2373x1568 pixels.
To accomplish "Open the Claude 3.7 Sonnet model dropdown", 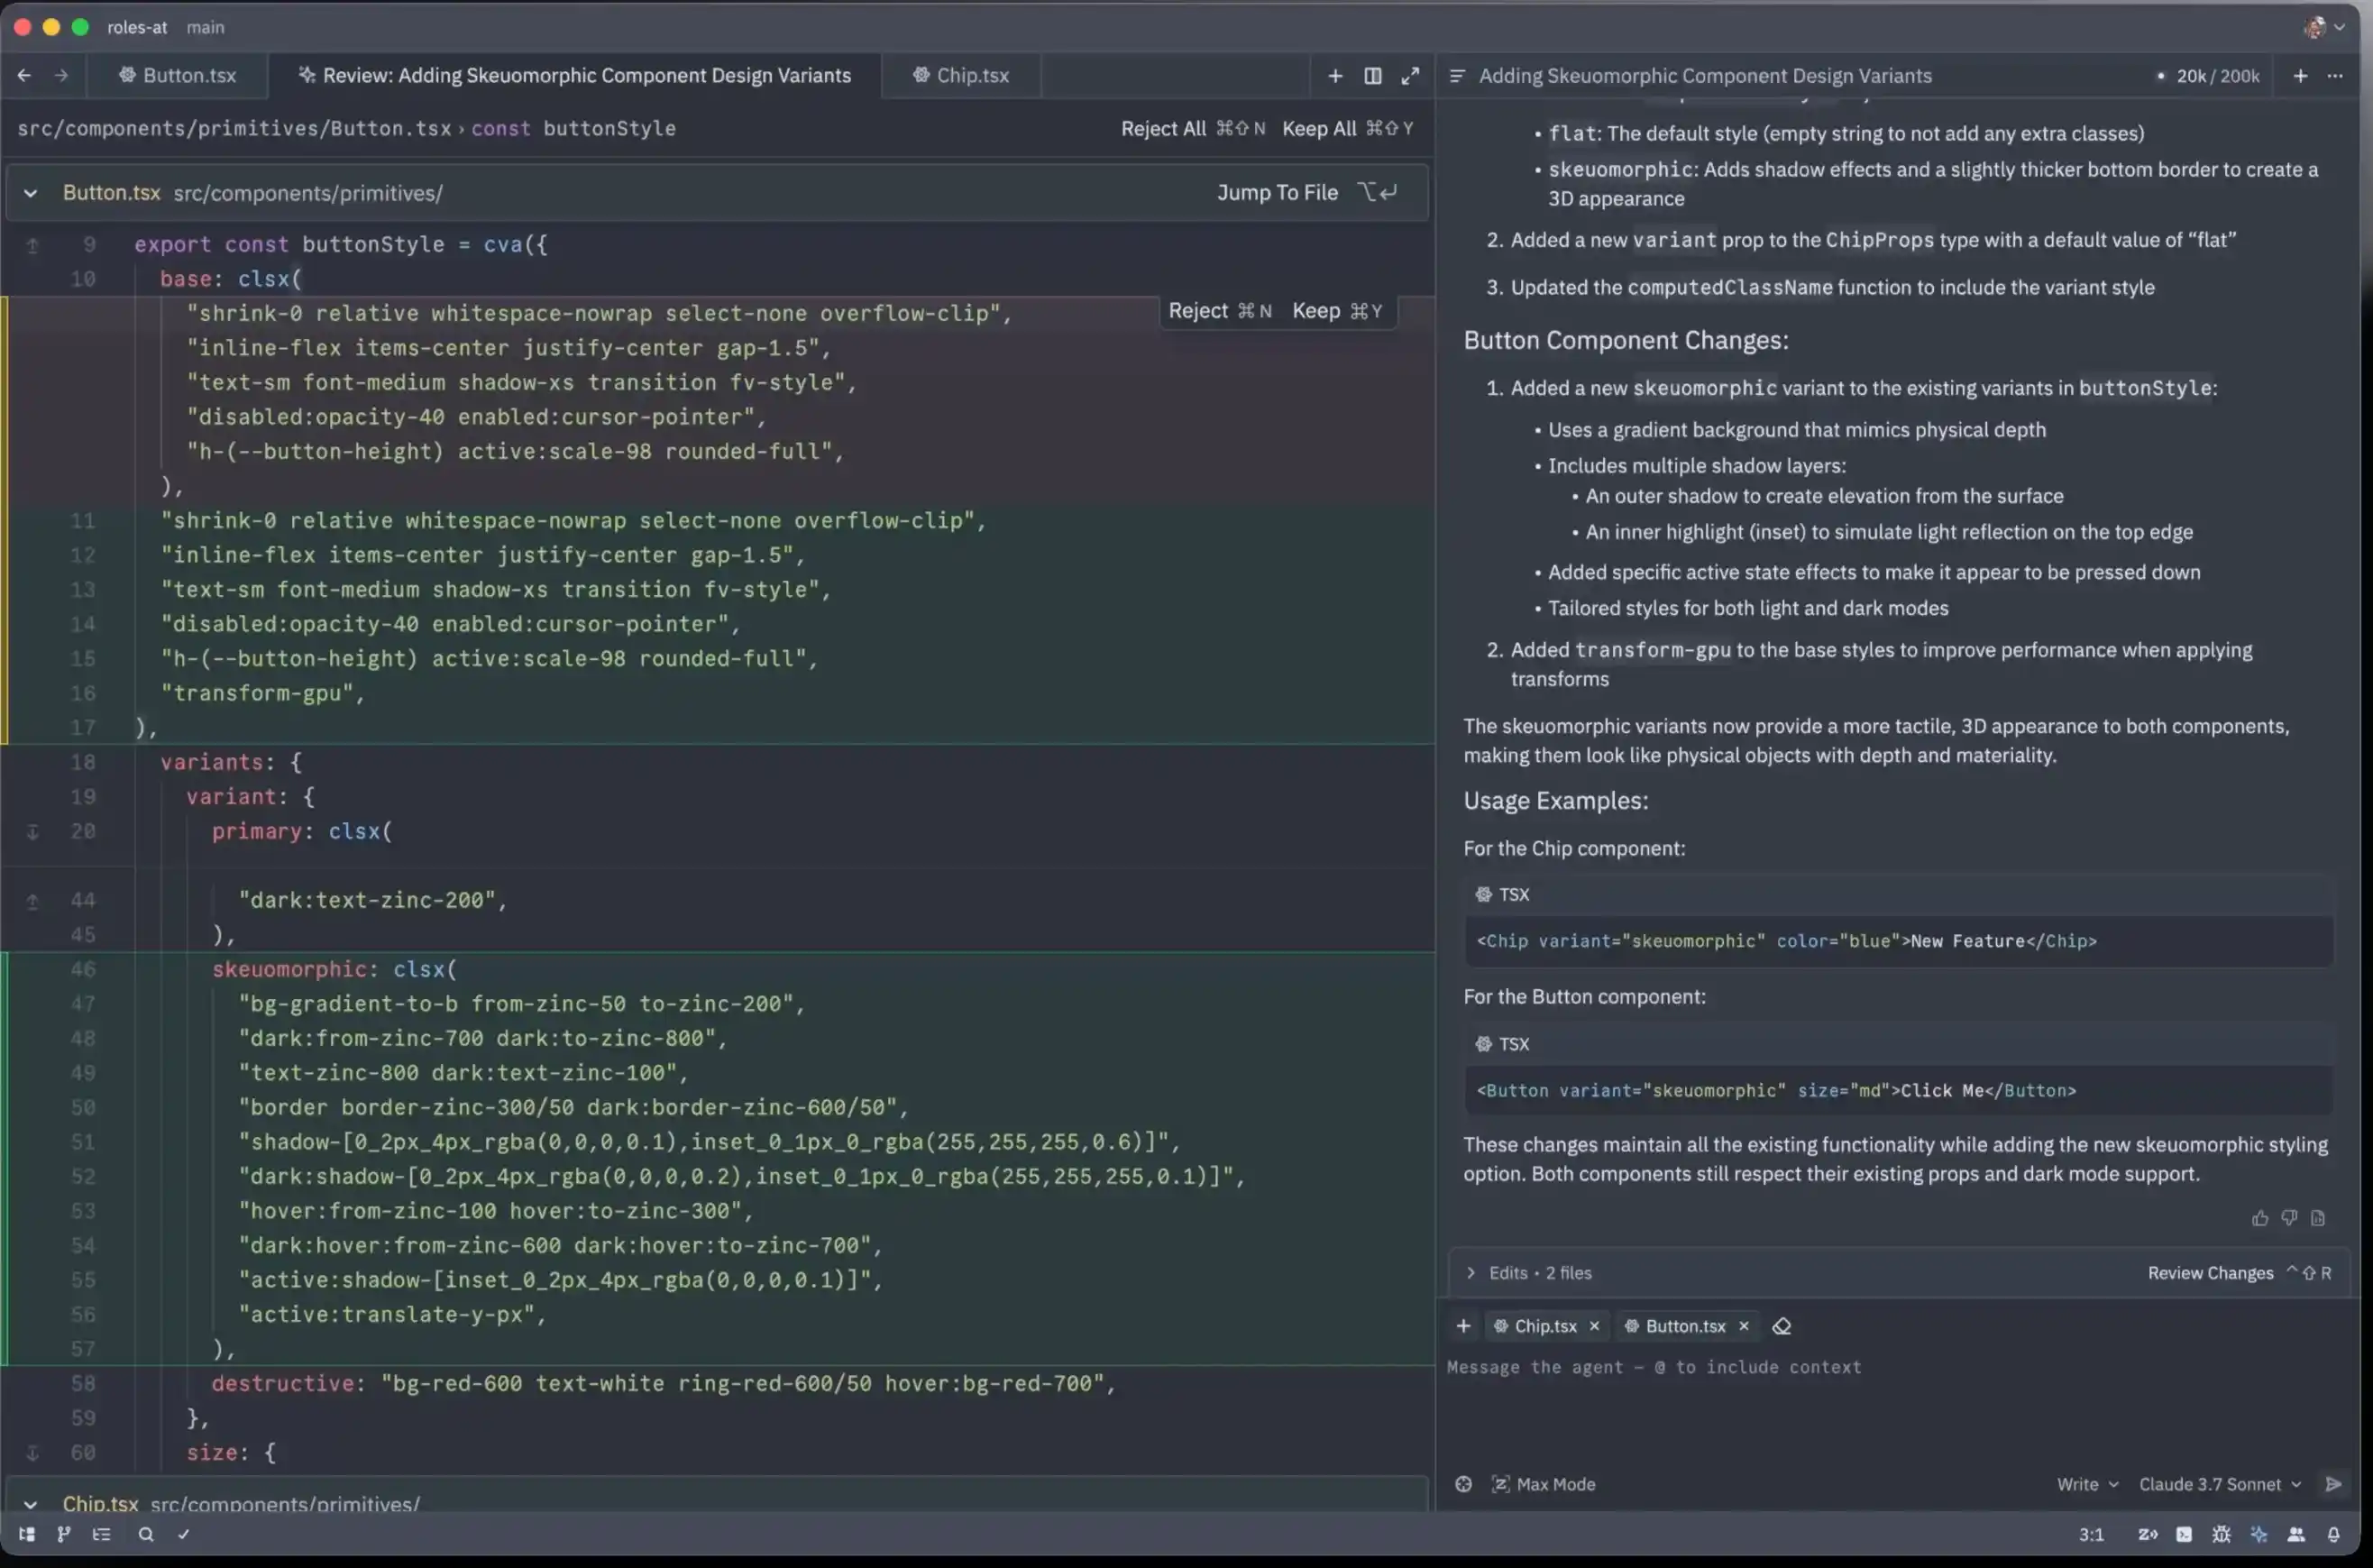I will point(2220,1484).
